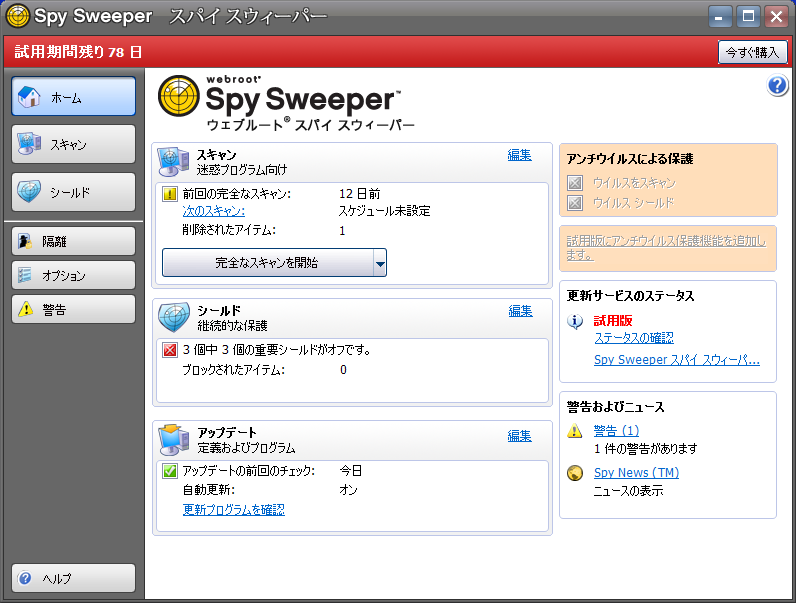Click disabled icon beside ウイルスをスキャン
Screen dimensions: 796x603
(575, 183)
